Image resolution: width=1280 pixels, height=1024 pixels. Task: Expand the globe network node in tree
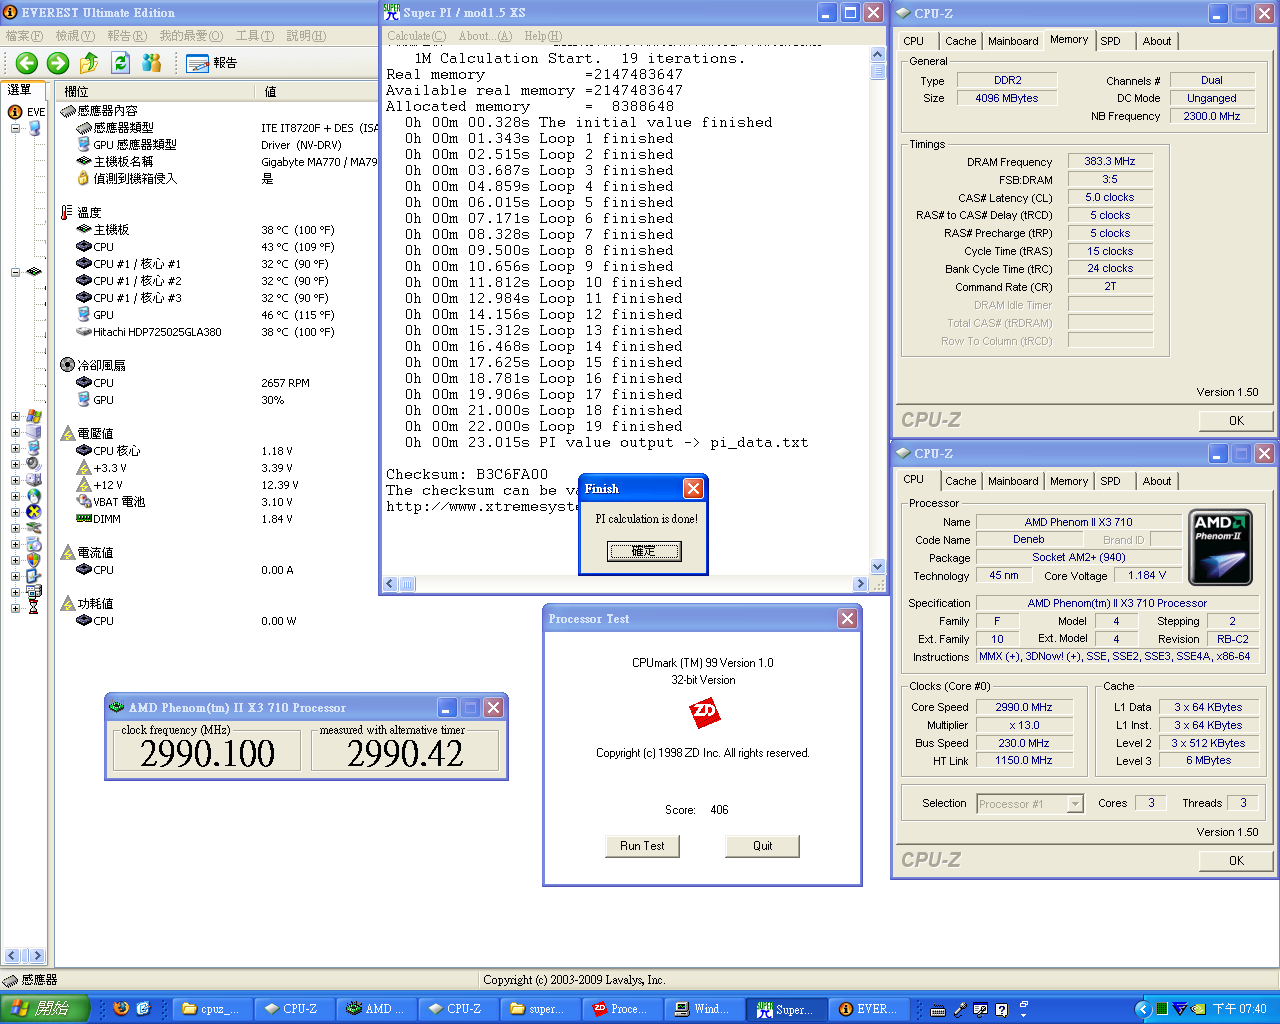click(x=15, y=496)
